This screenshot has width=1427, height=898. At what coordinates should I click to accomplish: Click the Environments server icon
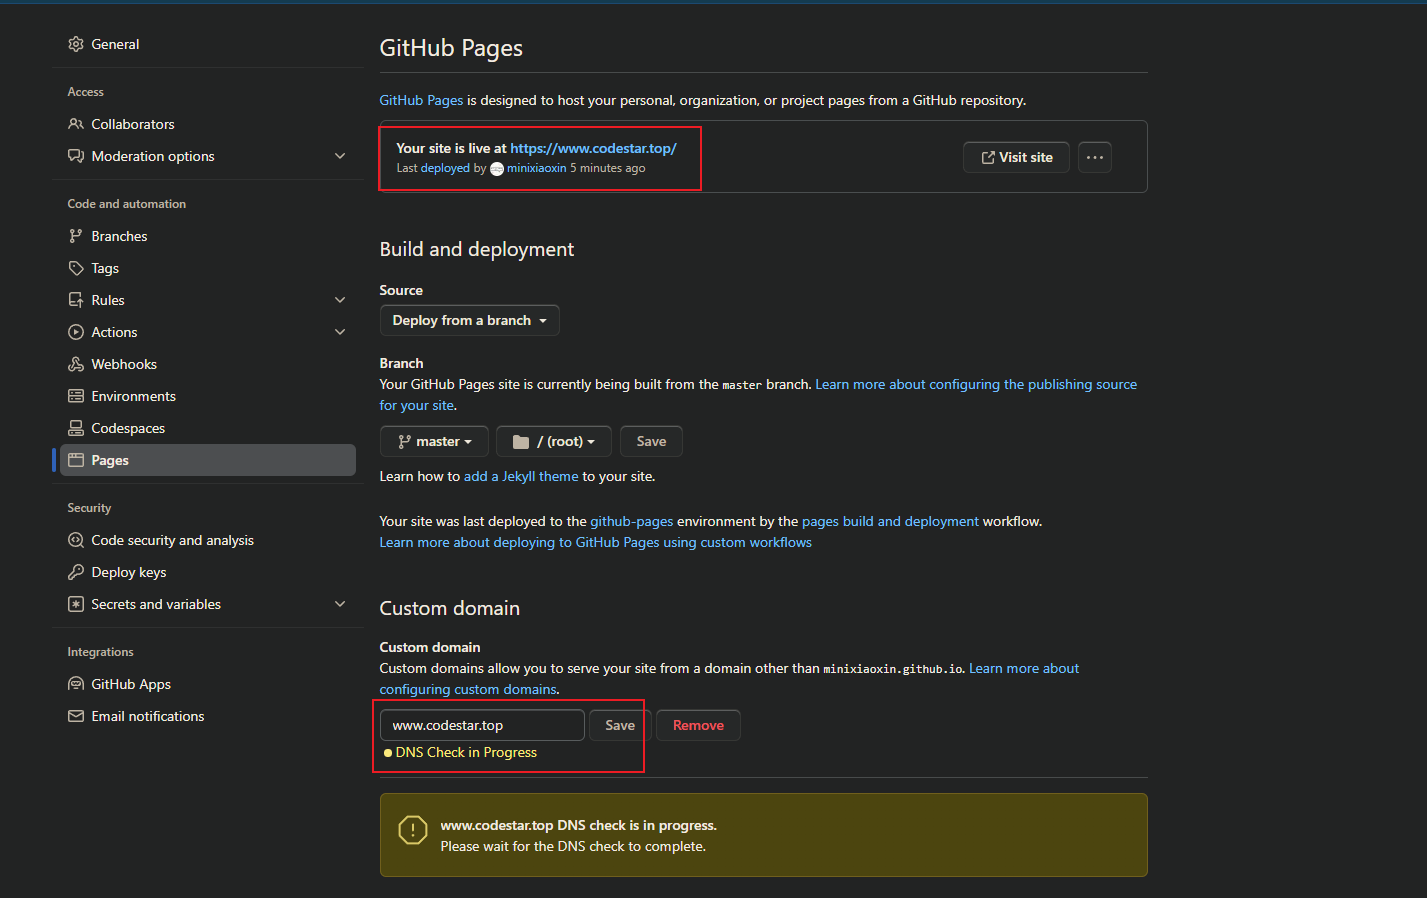76,396
